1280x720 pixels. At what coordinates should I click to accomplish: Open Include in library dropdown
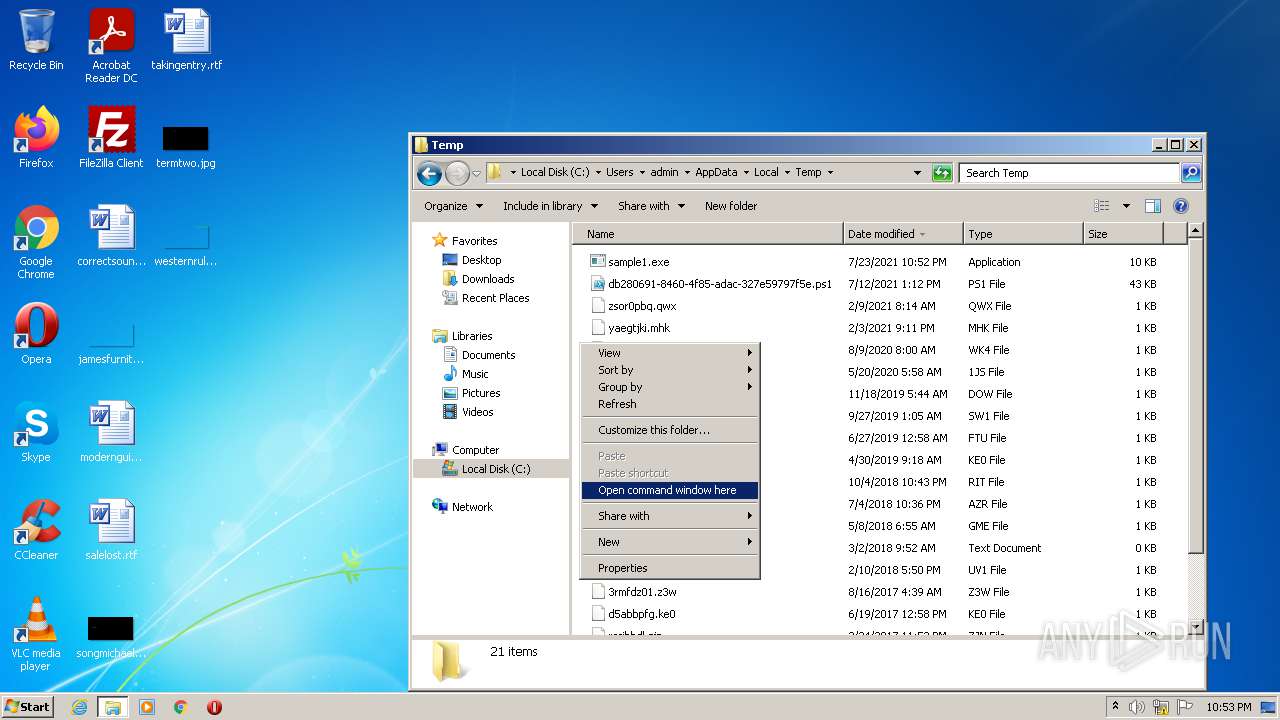tap(550, 206)
